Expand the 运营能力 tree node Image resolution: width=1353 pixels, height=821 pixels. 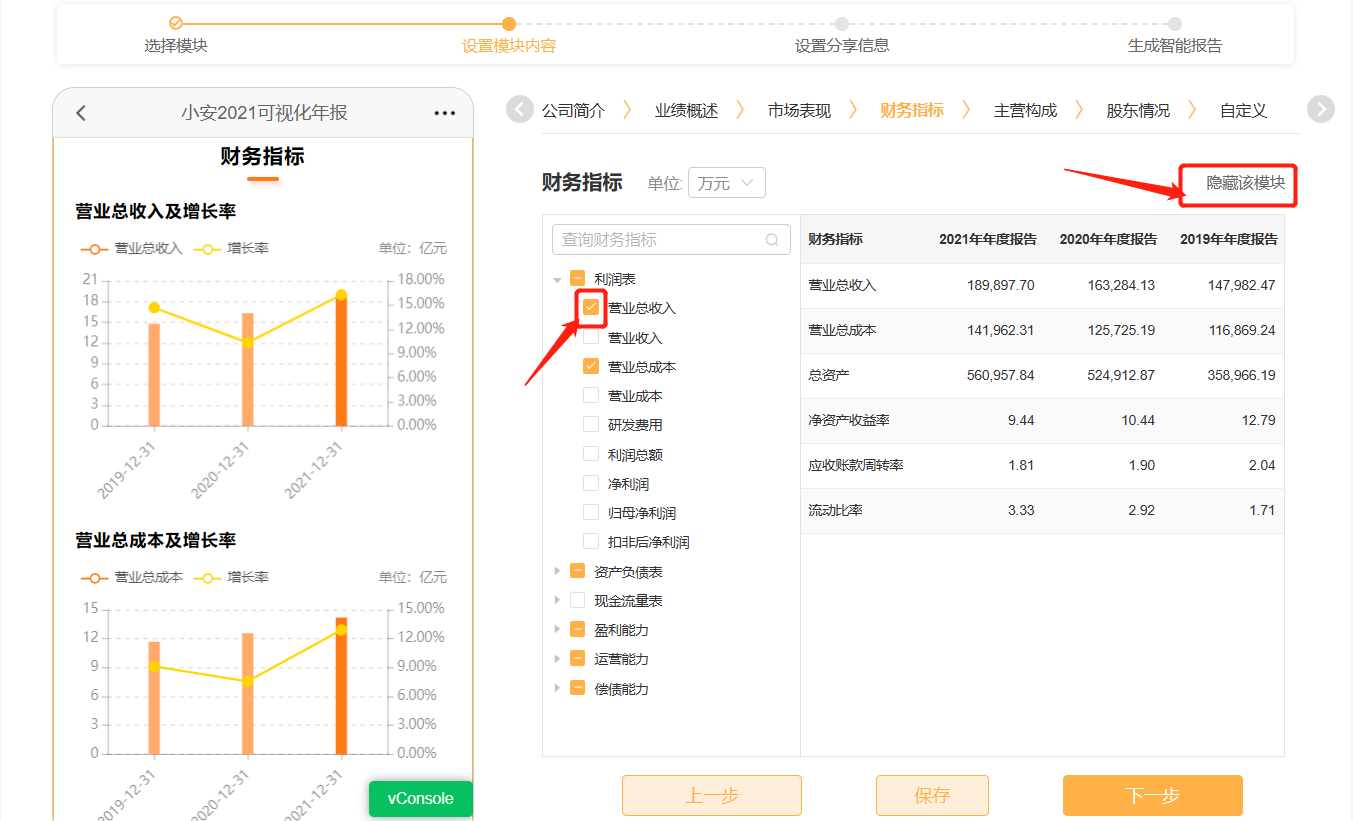(557, 659)
